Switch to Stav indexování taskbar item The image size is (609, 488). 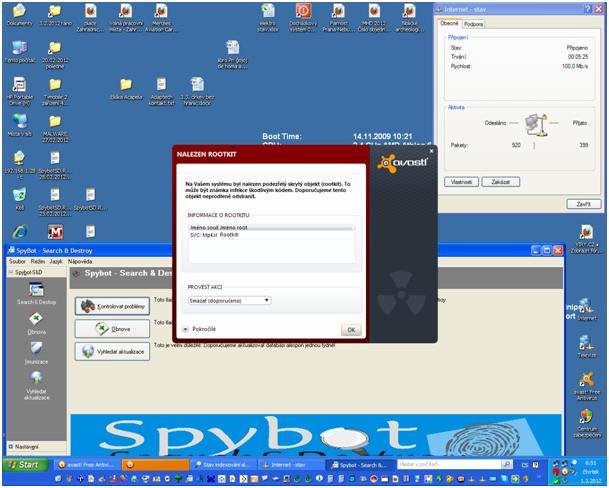click(x=223, y=465)
